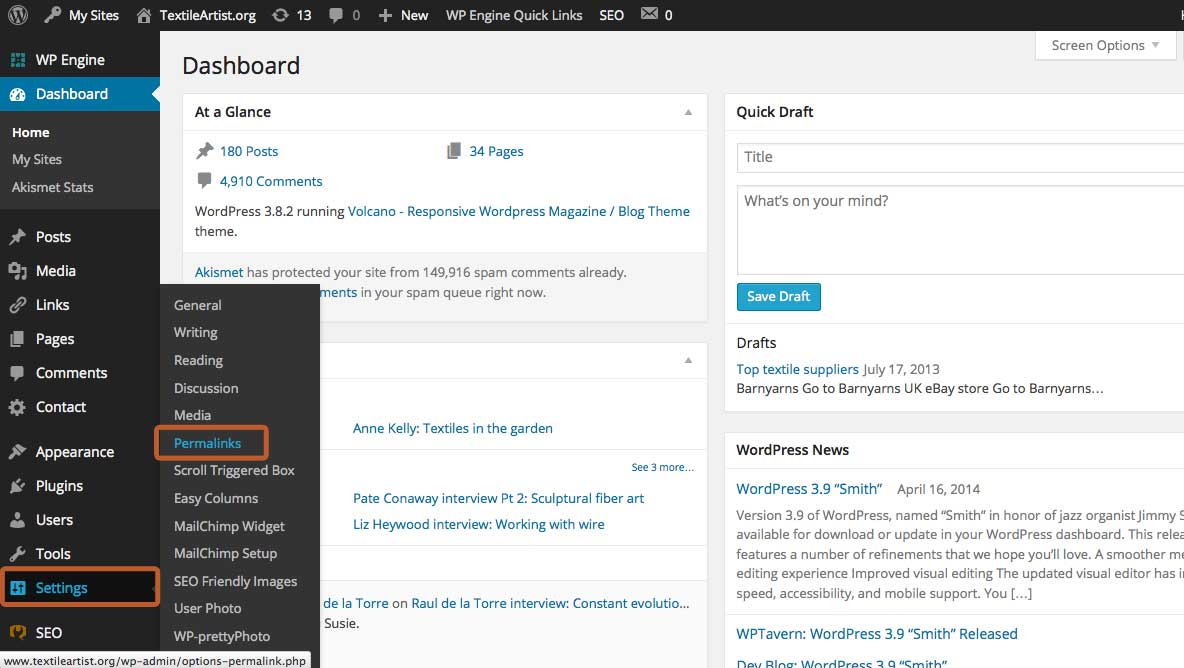Viewport: 1184px width, 668px height.
Task: Open Akismet Stats in sidebar
Action: [x=53, y=187]
